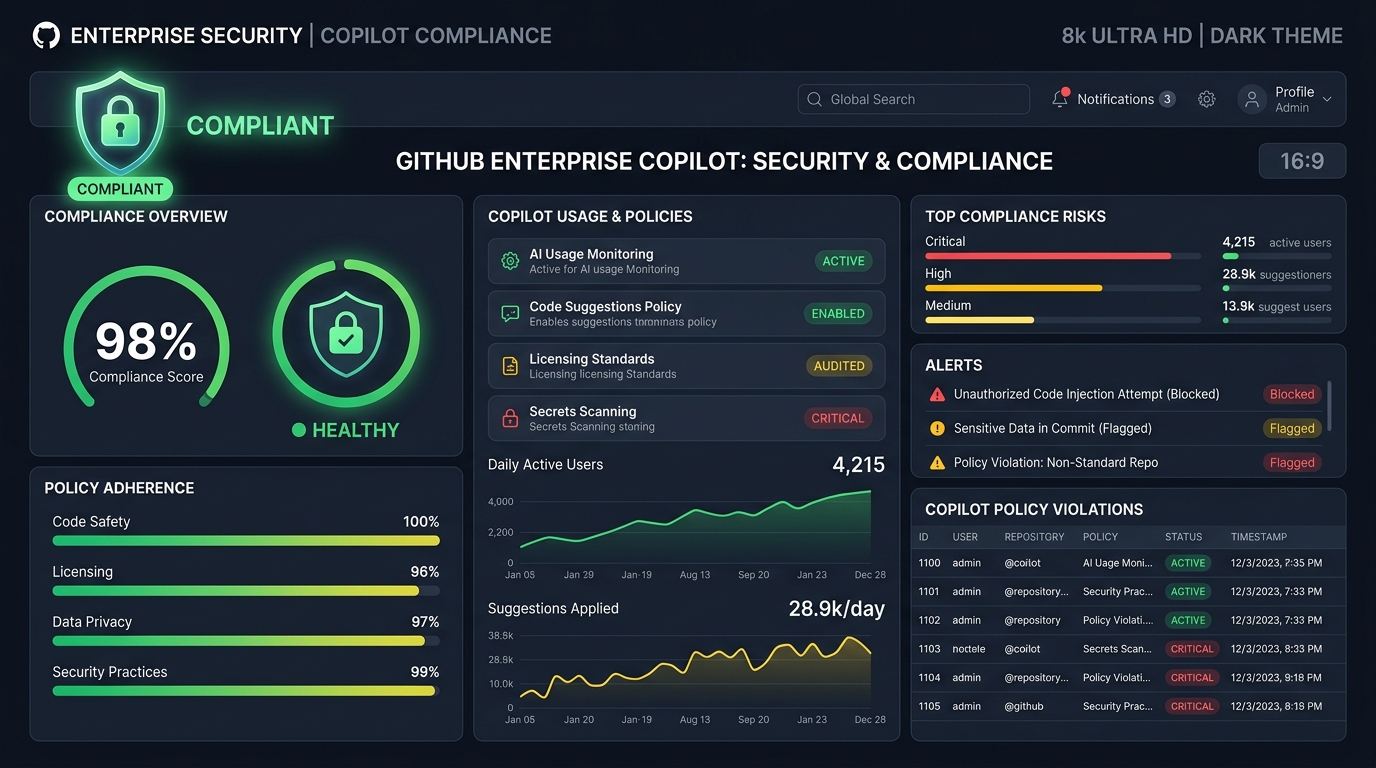Click the GitHub logo icon
1376x768 pixels.
pos(46,36)
